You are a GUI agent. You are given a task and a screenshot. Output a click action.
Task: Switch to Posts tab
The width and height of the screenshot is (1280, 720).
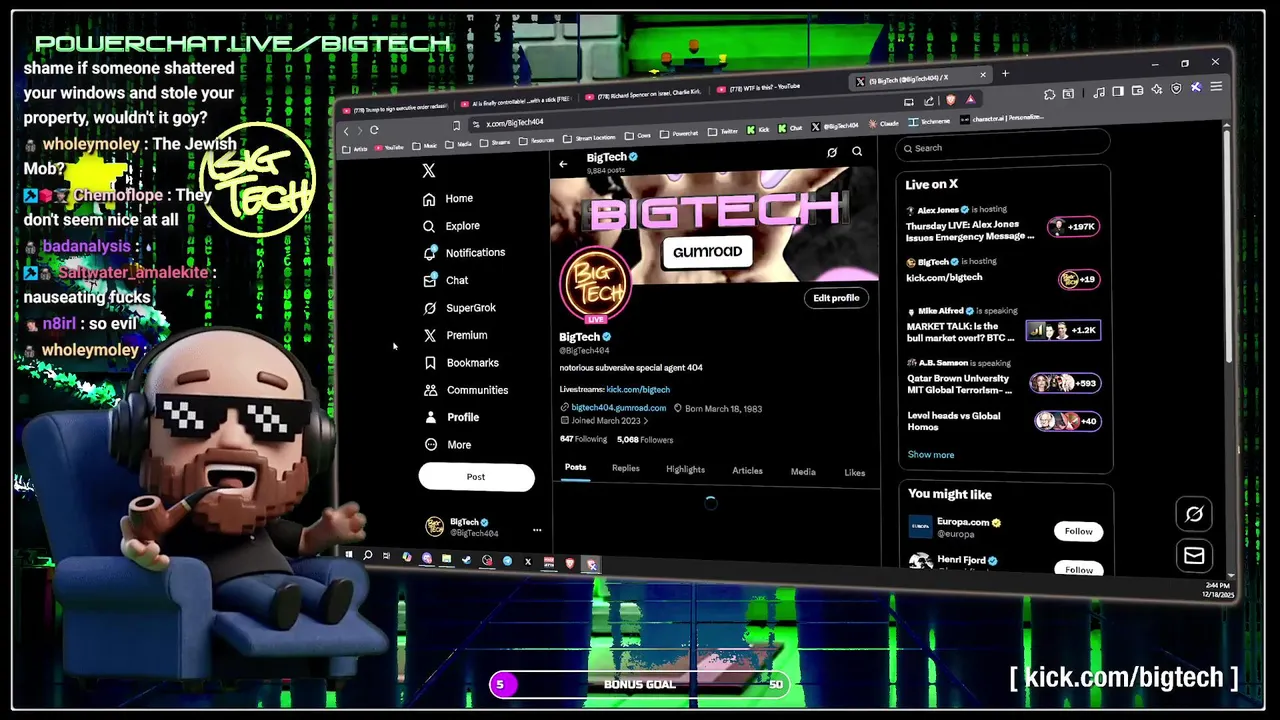click(x=575, y=467)
